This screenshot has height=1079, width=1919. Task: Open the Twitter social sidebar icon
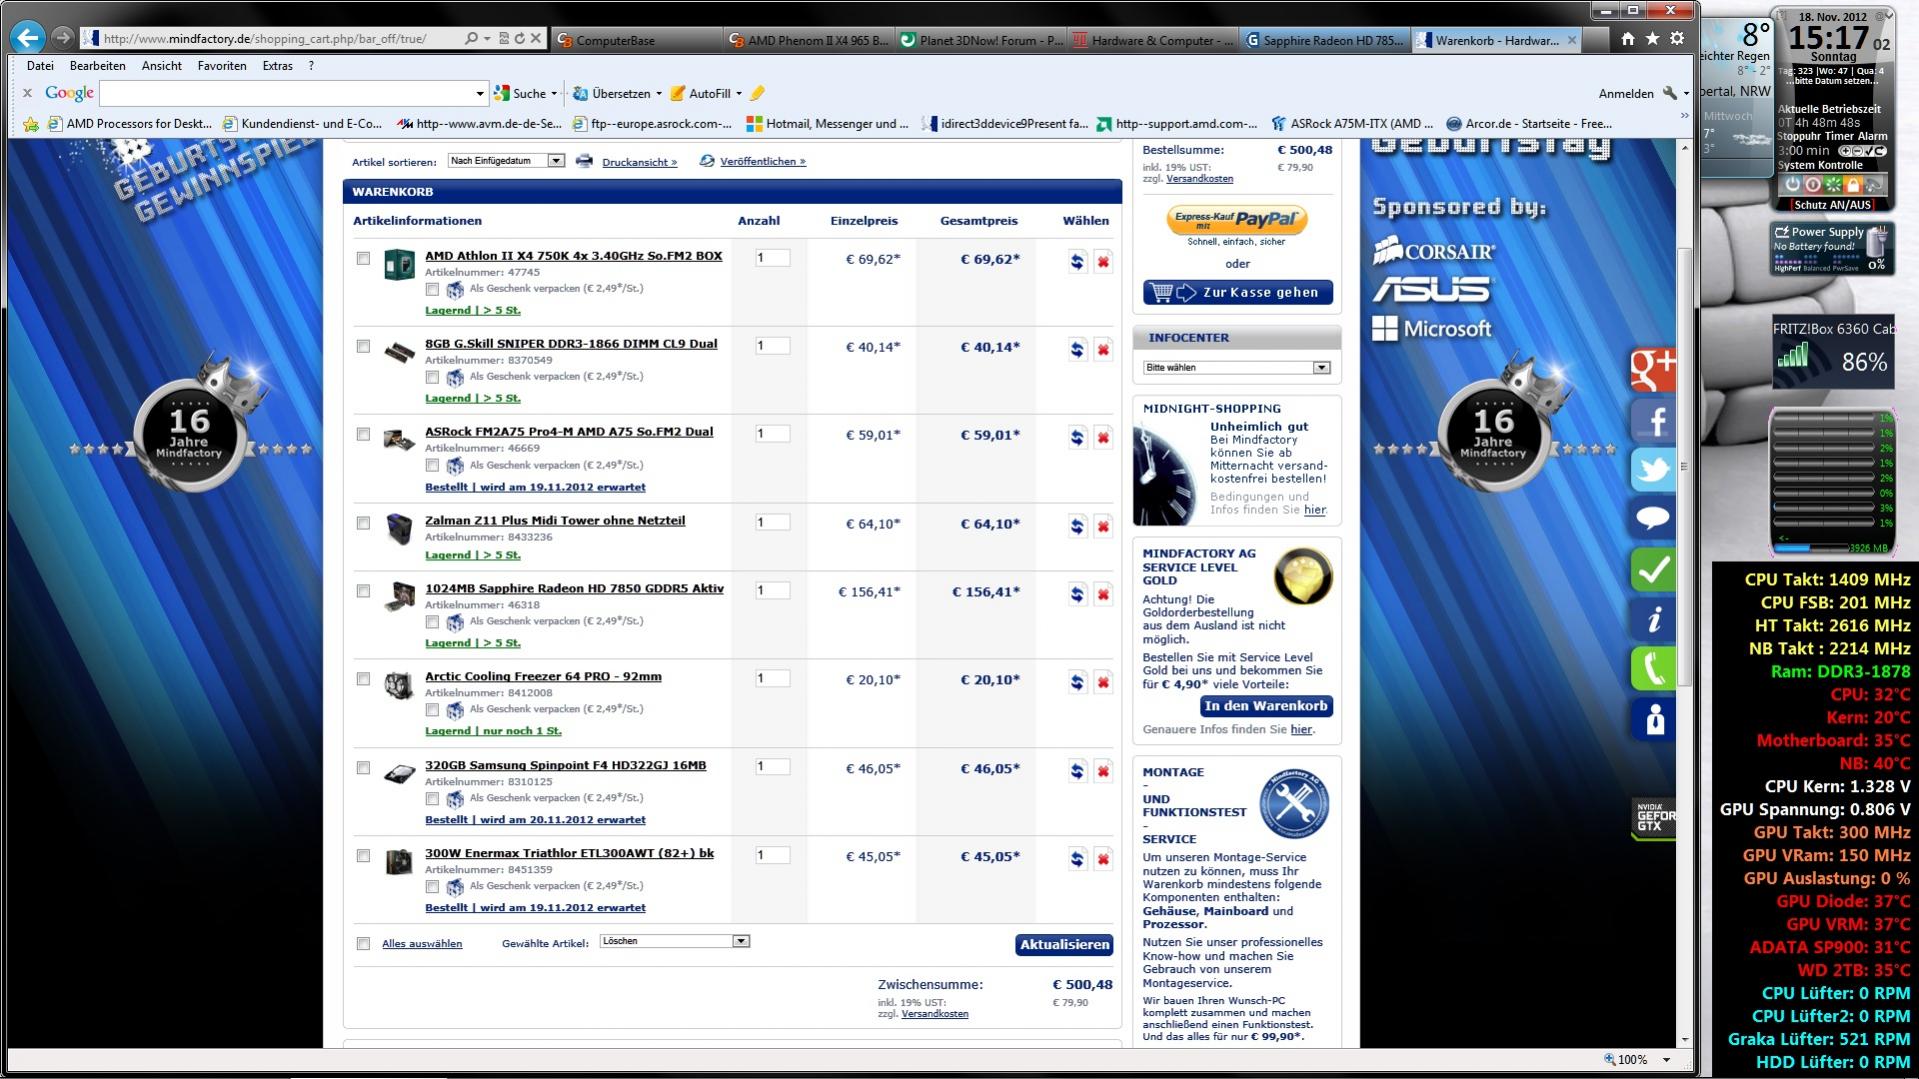tap(1652, 470)
